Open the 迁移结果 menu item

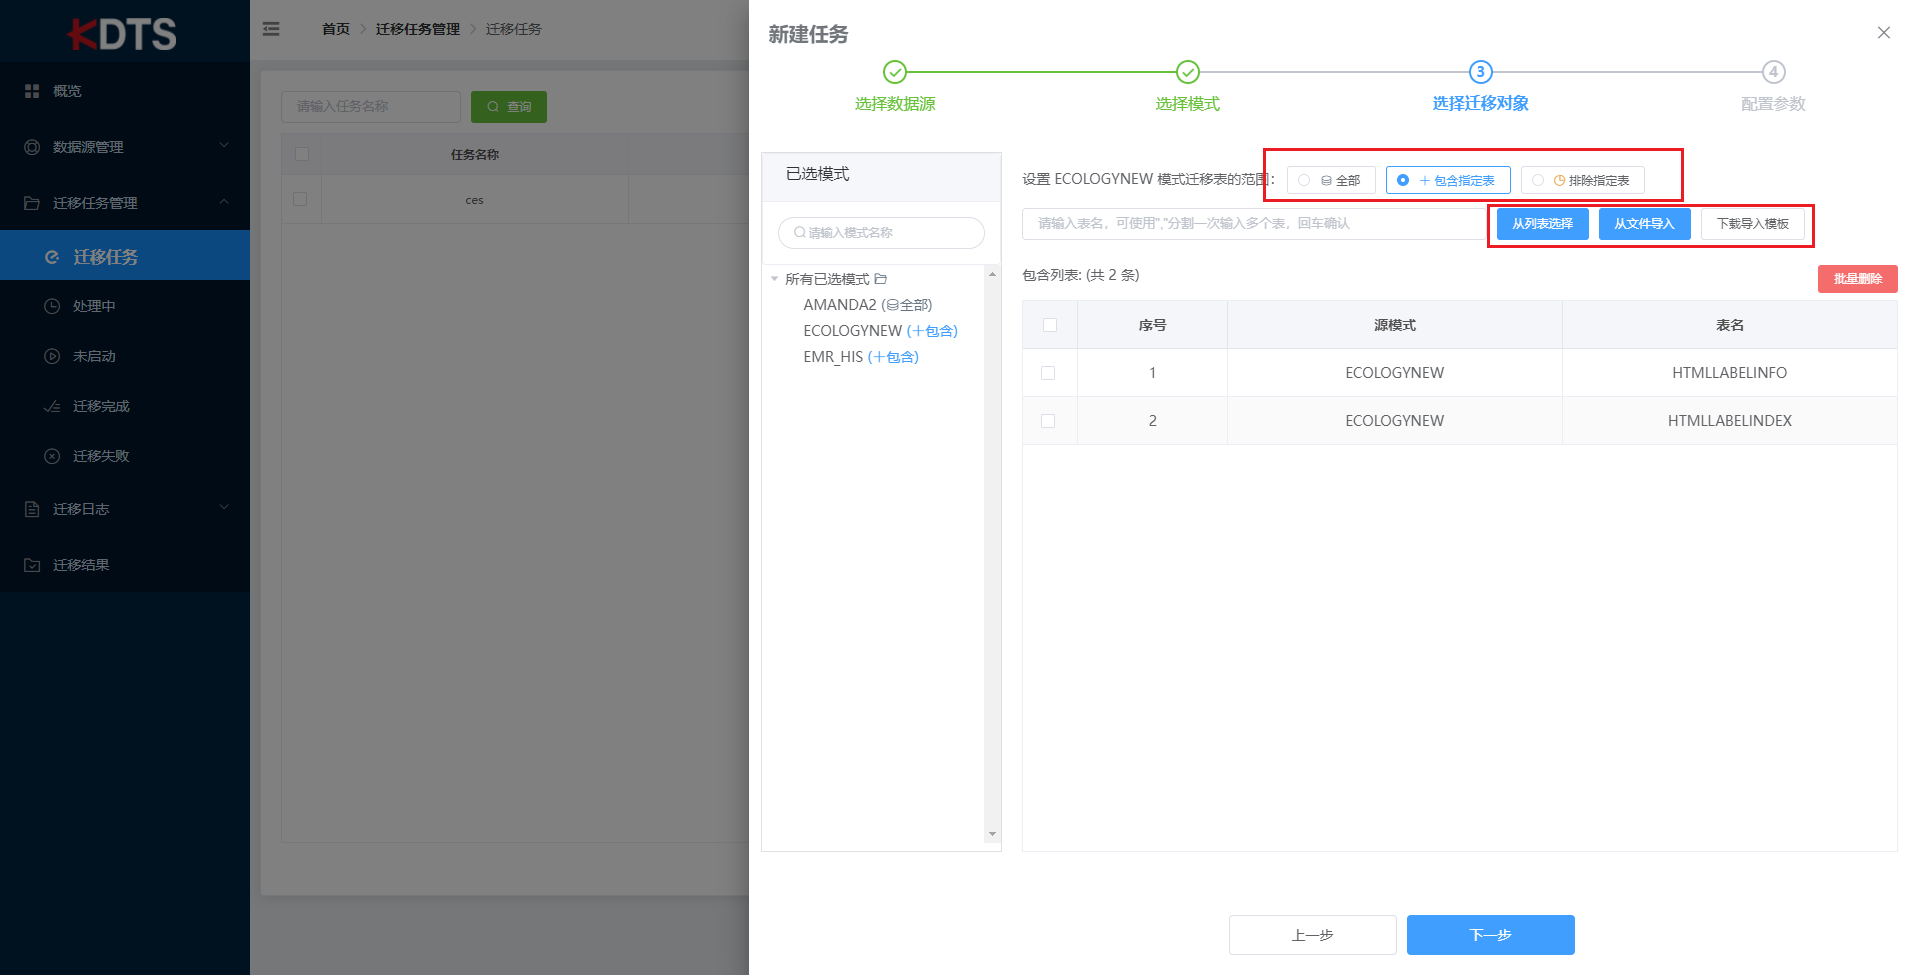coord(125,565)
